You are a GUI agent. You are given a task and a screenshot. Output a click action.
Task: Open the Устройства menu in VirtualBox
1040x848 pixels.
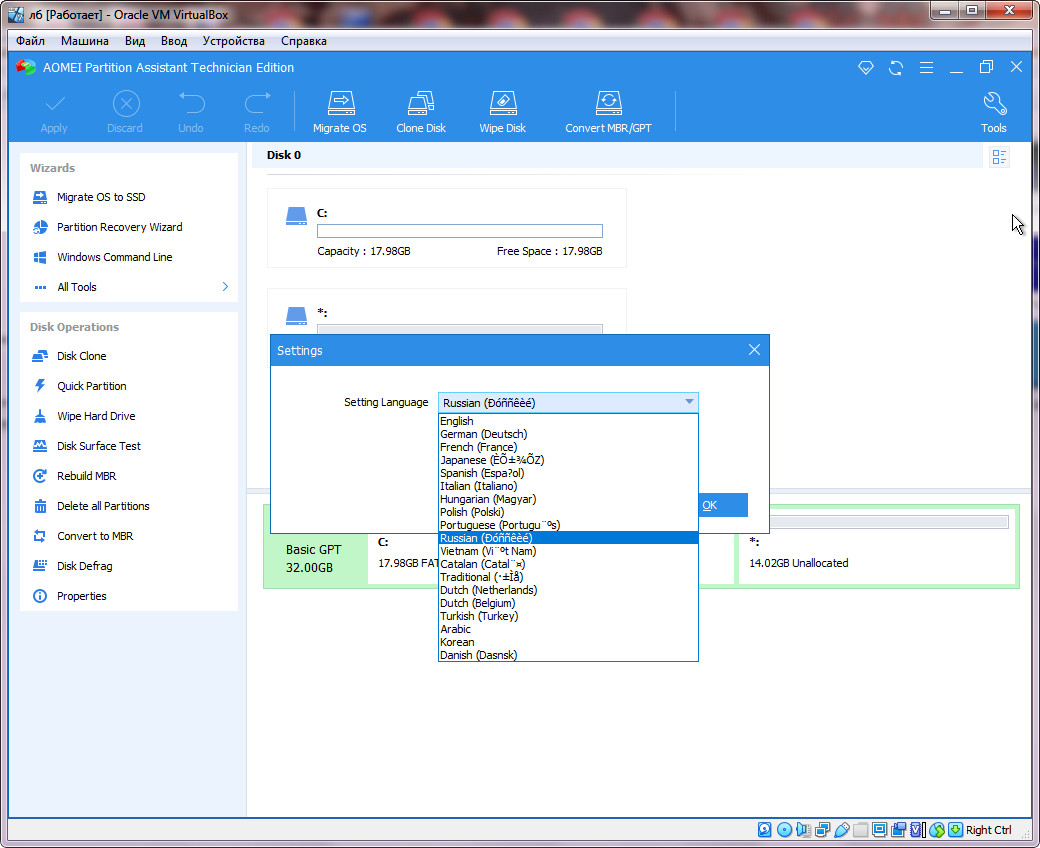tap(233, 41)
